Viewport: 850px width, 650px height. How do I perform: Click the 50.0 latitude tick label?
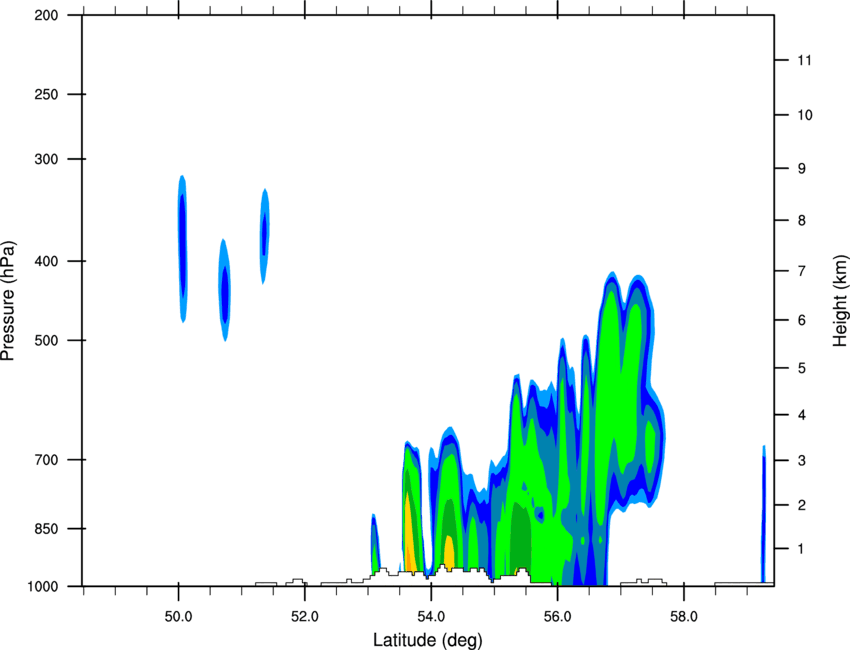click(178, 617)
